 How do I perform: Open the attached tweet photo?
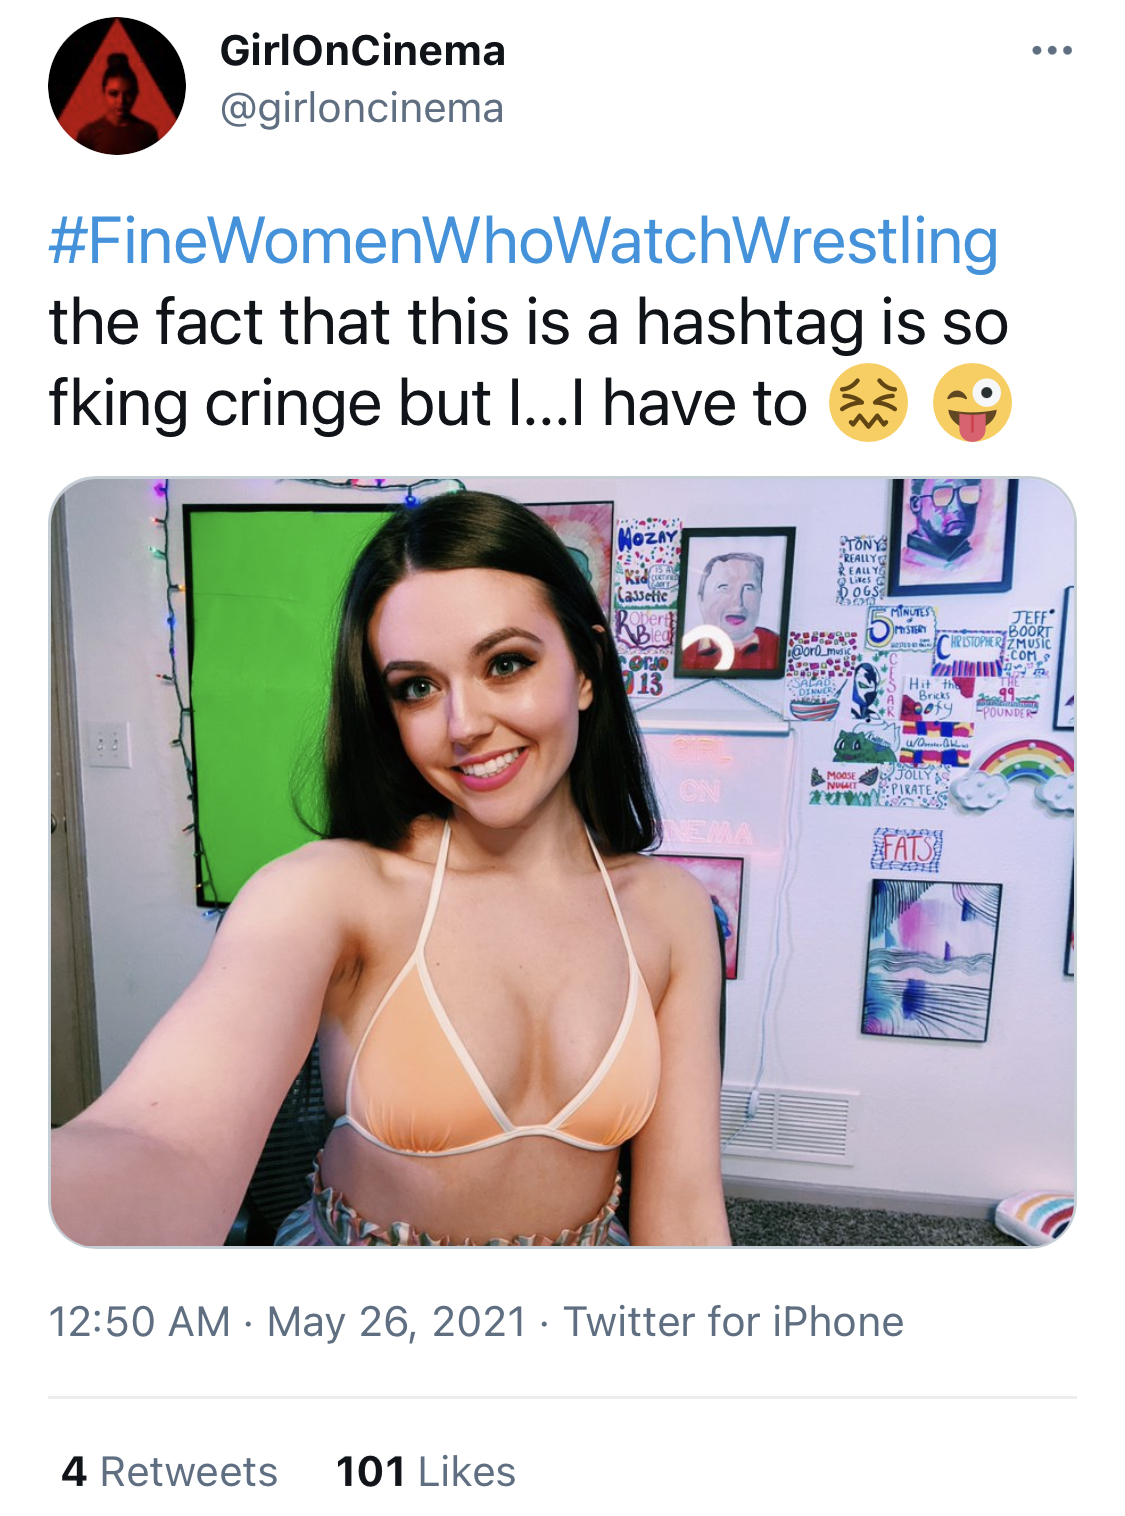tap(562, 862)
